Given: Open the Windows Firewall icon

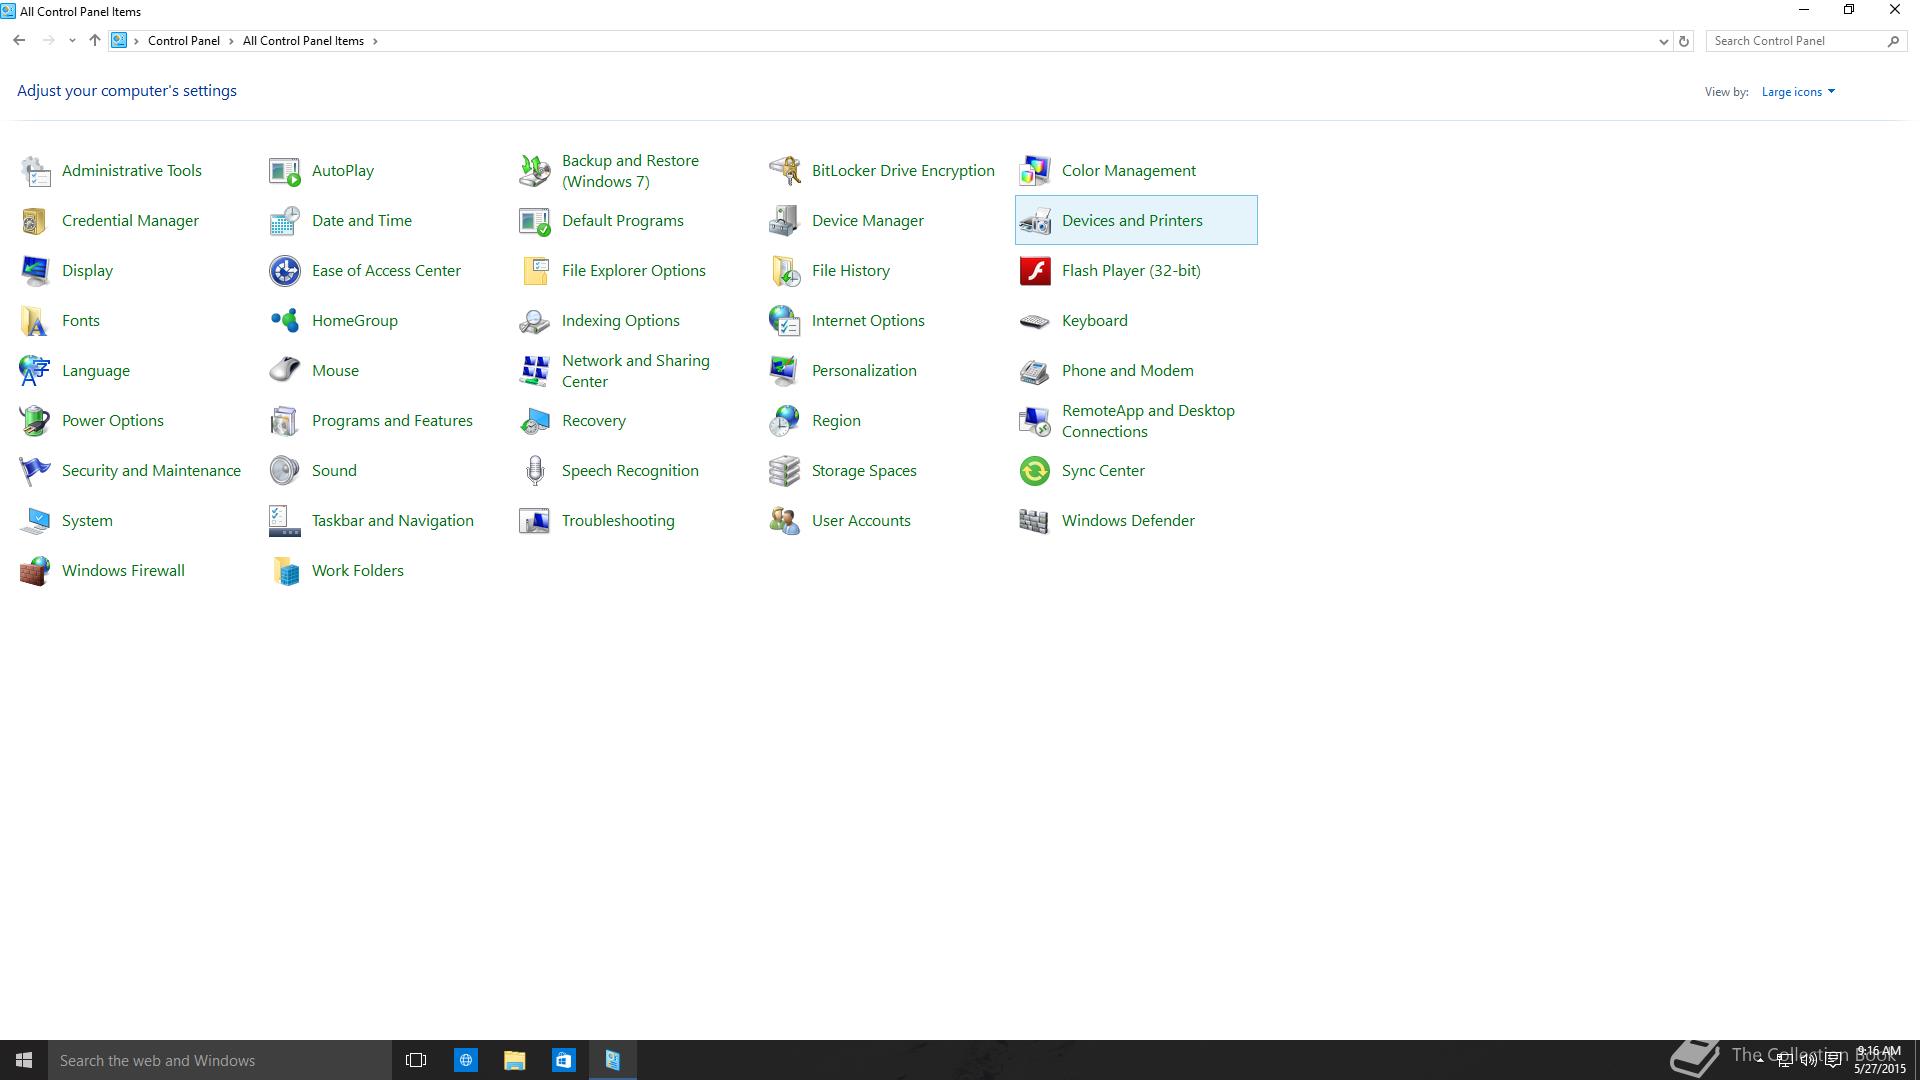Looking at the screenshot, I should click(35, 571).
